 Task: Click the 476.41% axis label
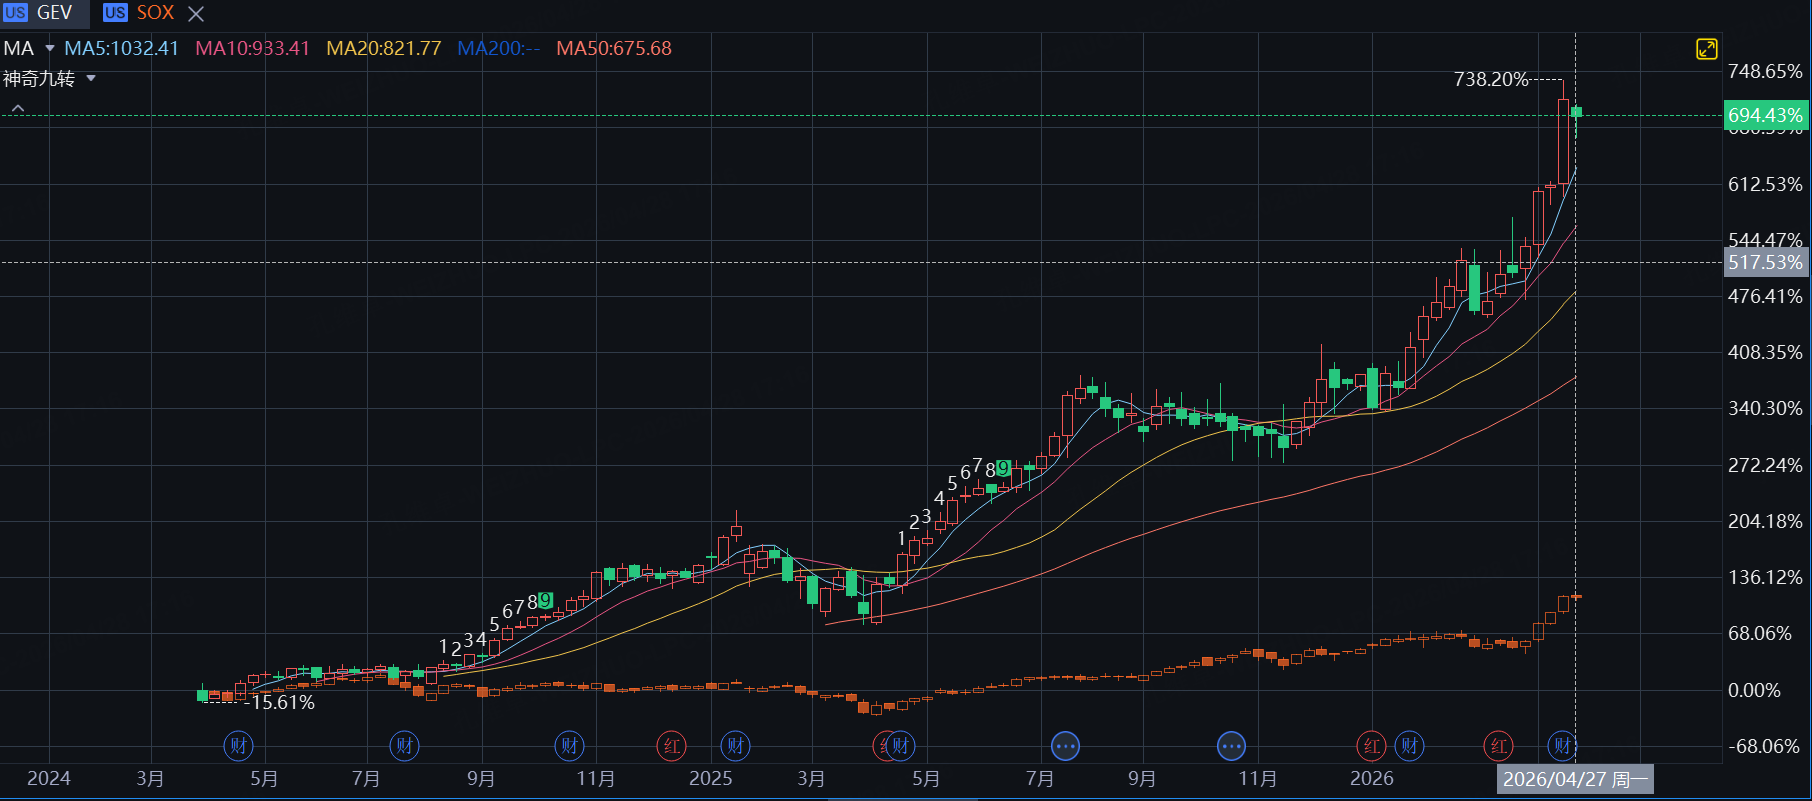point(1765,296)
